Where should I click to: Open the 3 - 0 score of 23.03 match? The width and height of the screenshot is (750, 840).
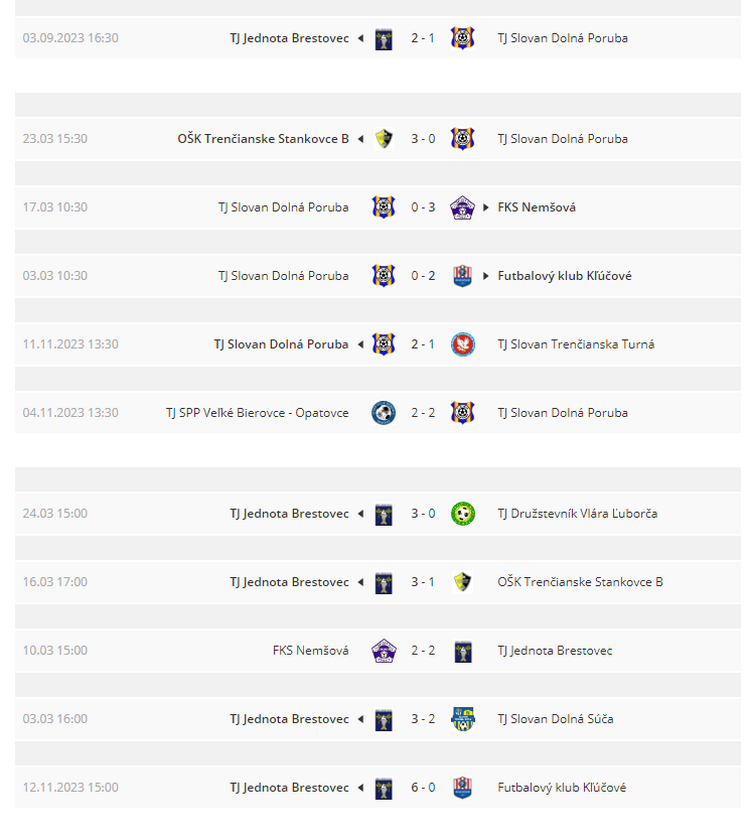(423, 139)
